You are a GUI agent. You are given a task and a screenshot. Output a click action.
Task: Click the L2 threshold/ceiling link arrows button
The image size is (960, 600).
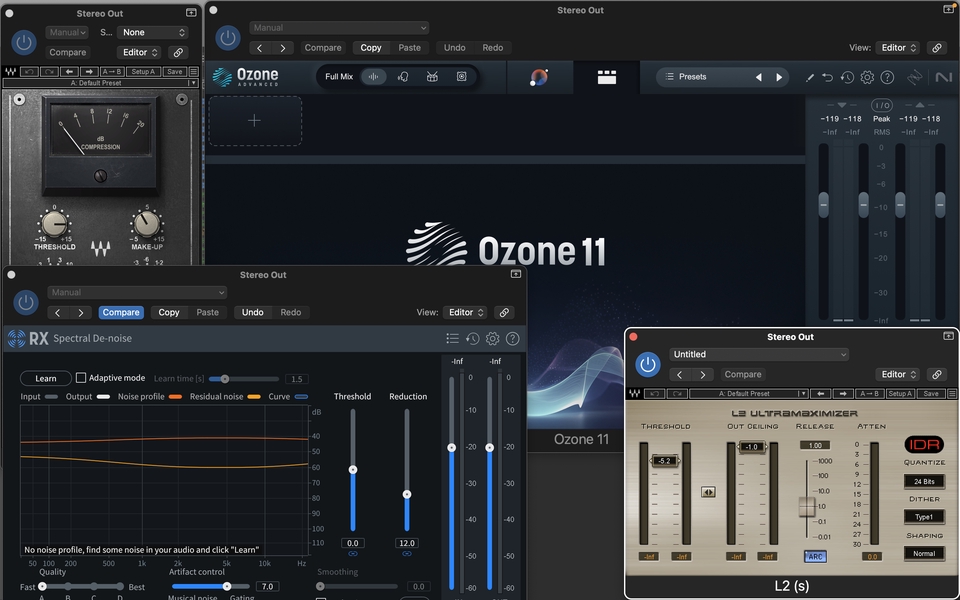coord(708,492)
